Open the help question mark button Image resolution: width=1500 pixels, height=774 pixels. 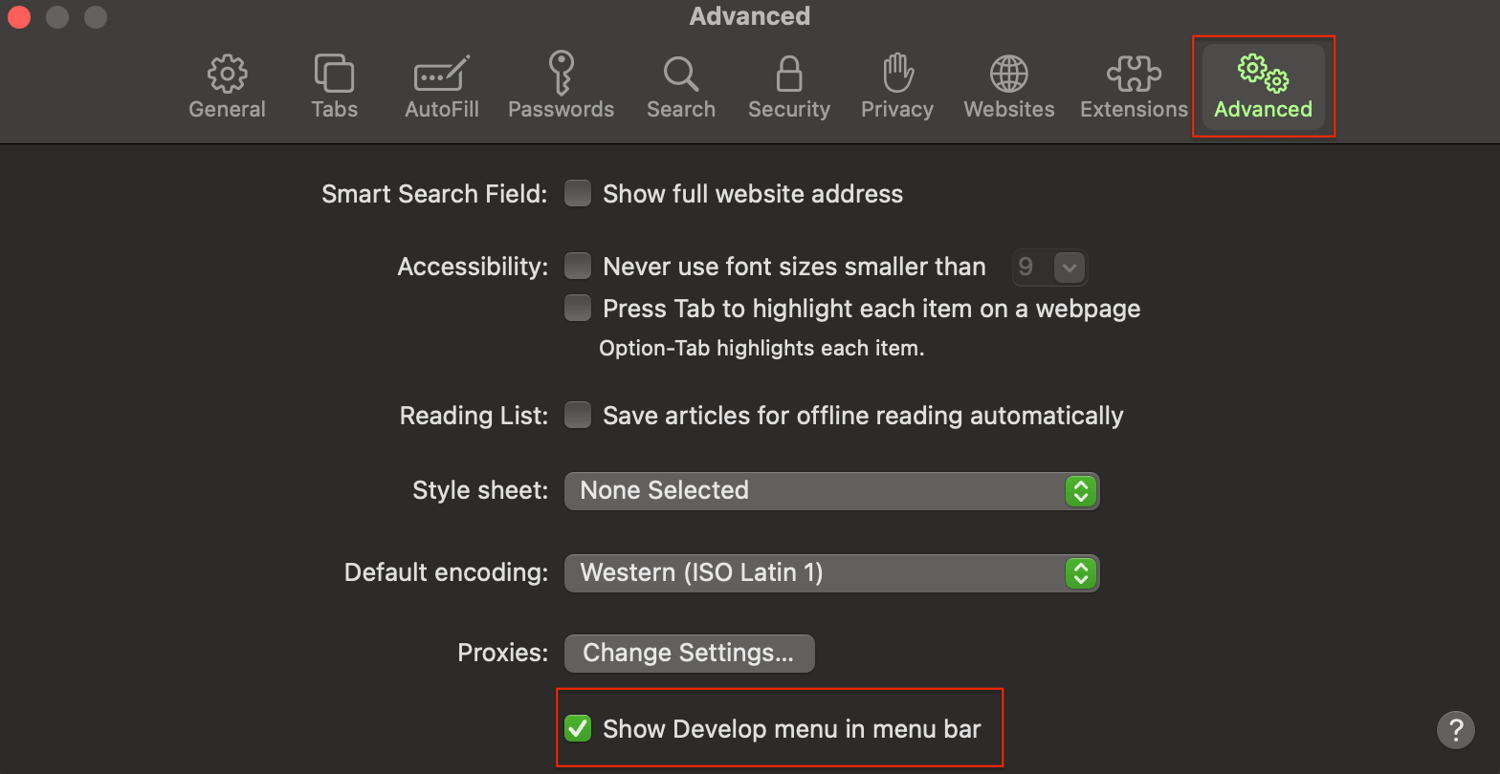[1456, 729]
